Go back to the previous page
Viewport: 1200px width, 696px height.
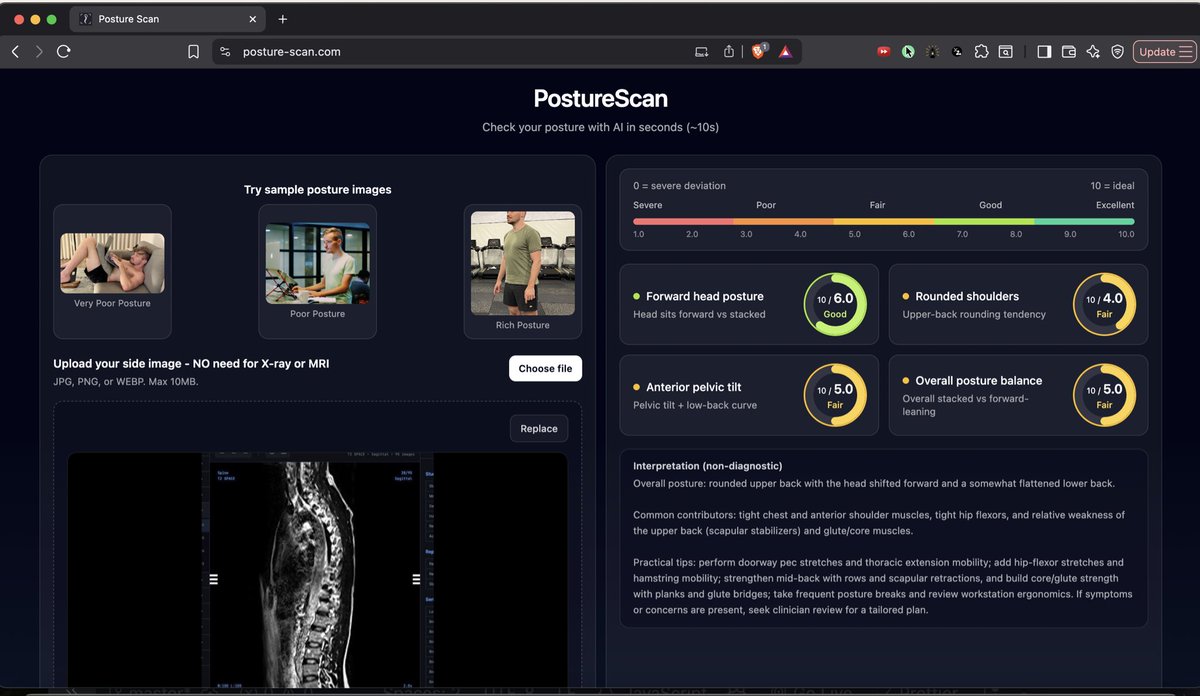click(x=15, y=52)
